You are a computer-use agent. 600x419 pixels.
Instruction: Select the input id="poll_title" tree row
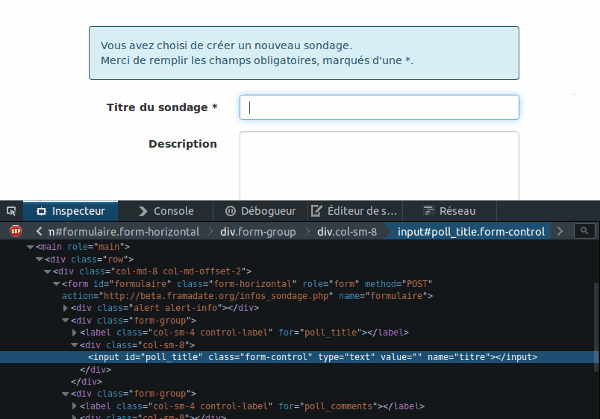pyautogui.click(x=300, y=357)
